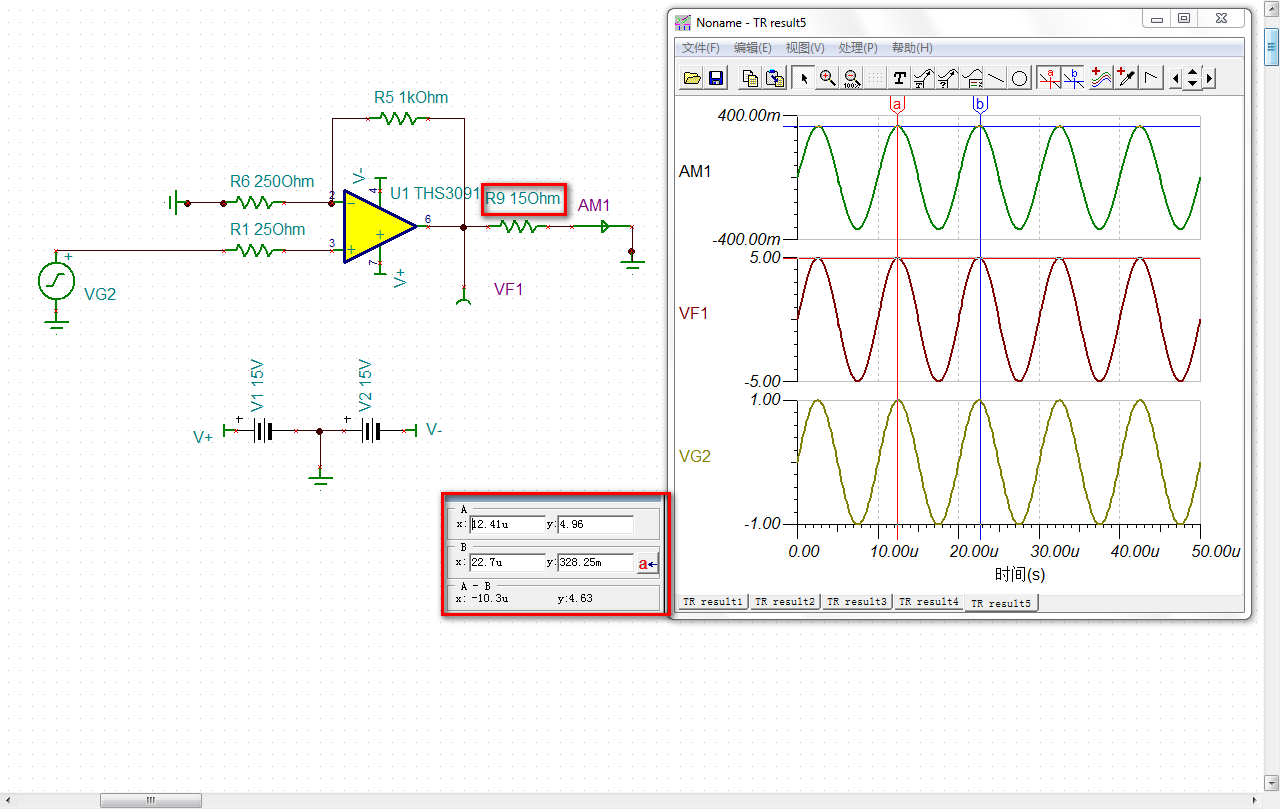Click the vertical scrollbar thumb of schematic

pyautogui.click(x=1273, y=45)
